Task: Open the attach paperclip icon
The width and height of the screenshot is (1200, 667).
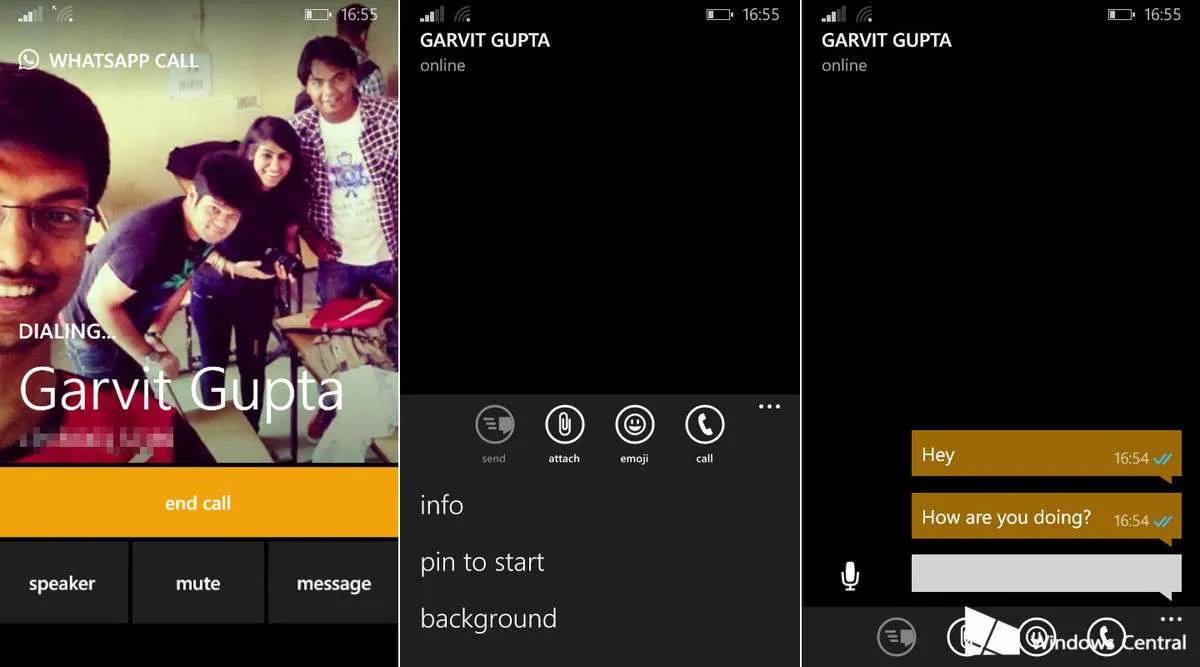Action: (564, 425)
